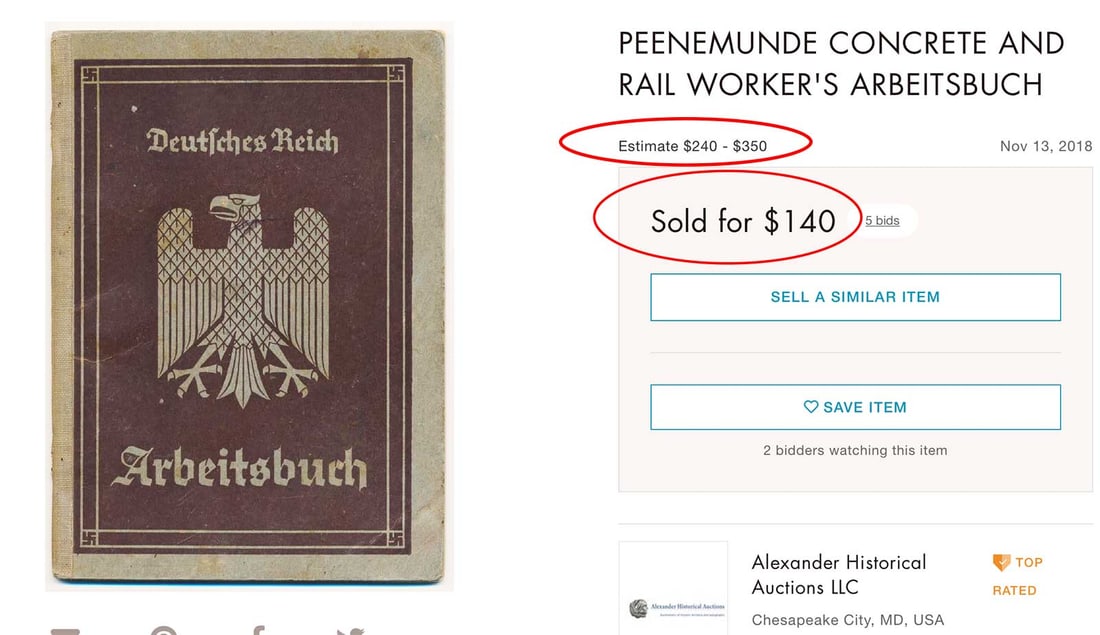Click the Nov 13, 2018 sale date
Image resolution: width=1100 pixels, height=635 pixels.
coord(1046,146)
